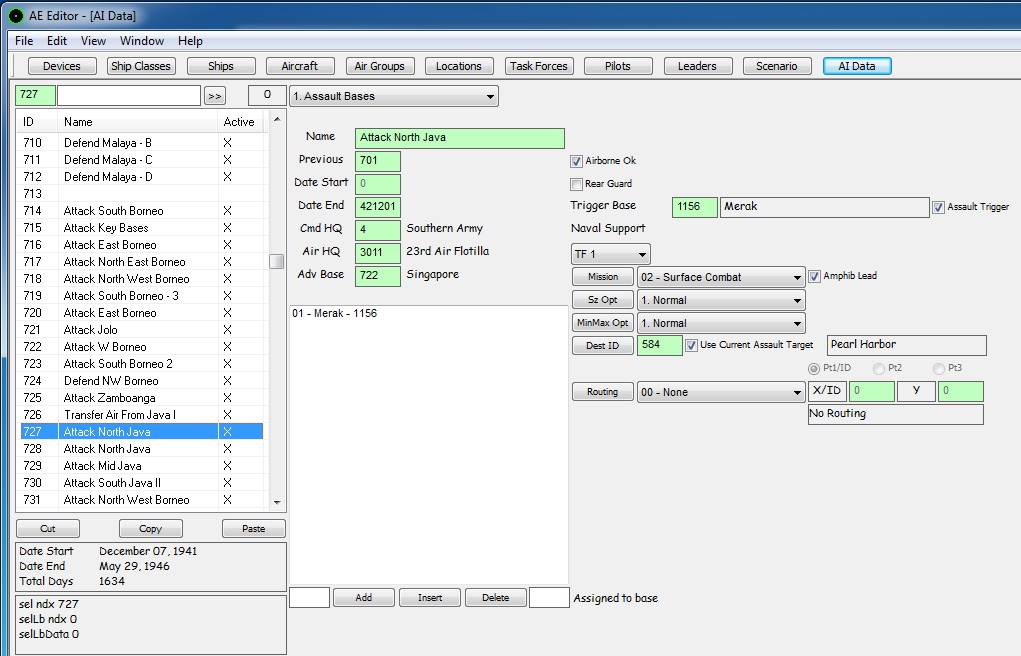Click the Delete button
1021x656 pixels.
point(496,597)
